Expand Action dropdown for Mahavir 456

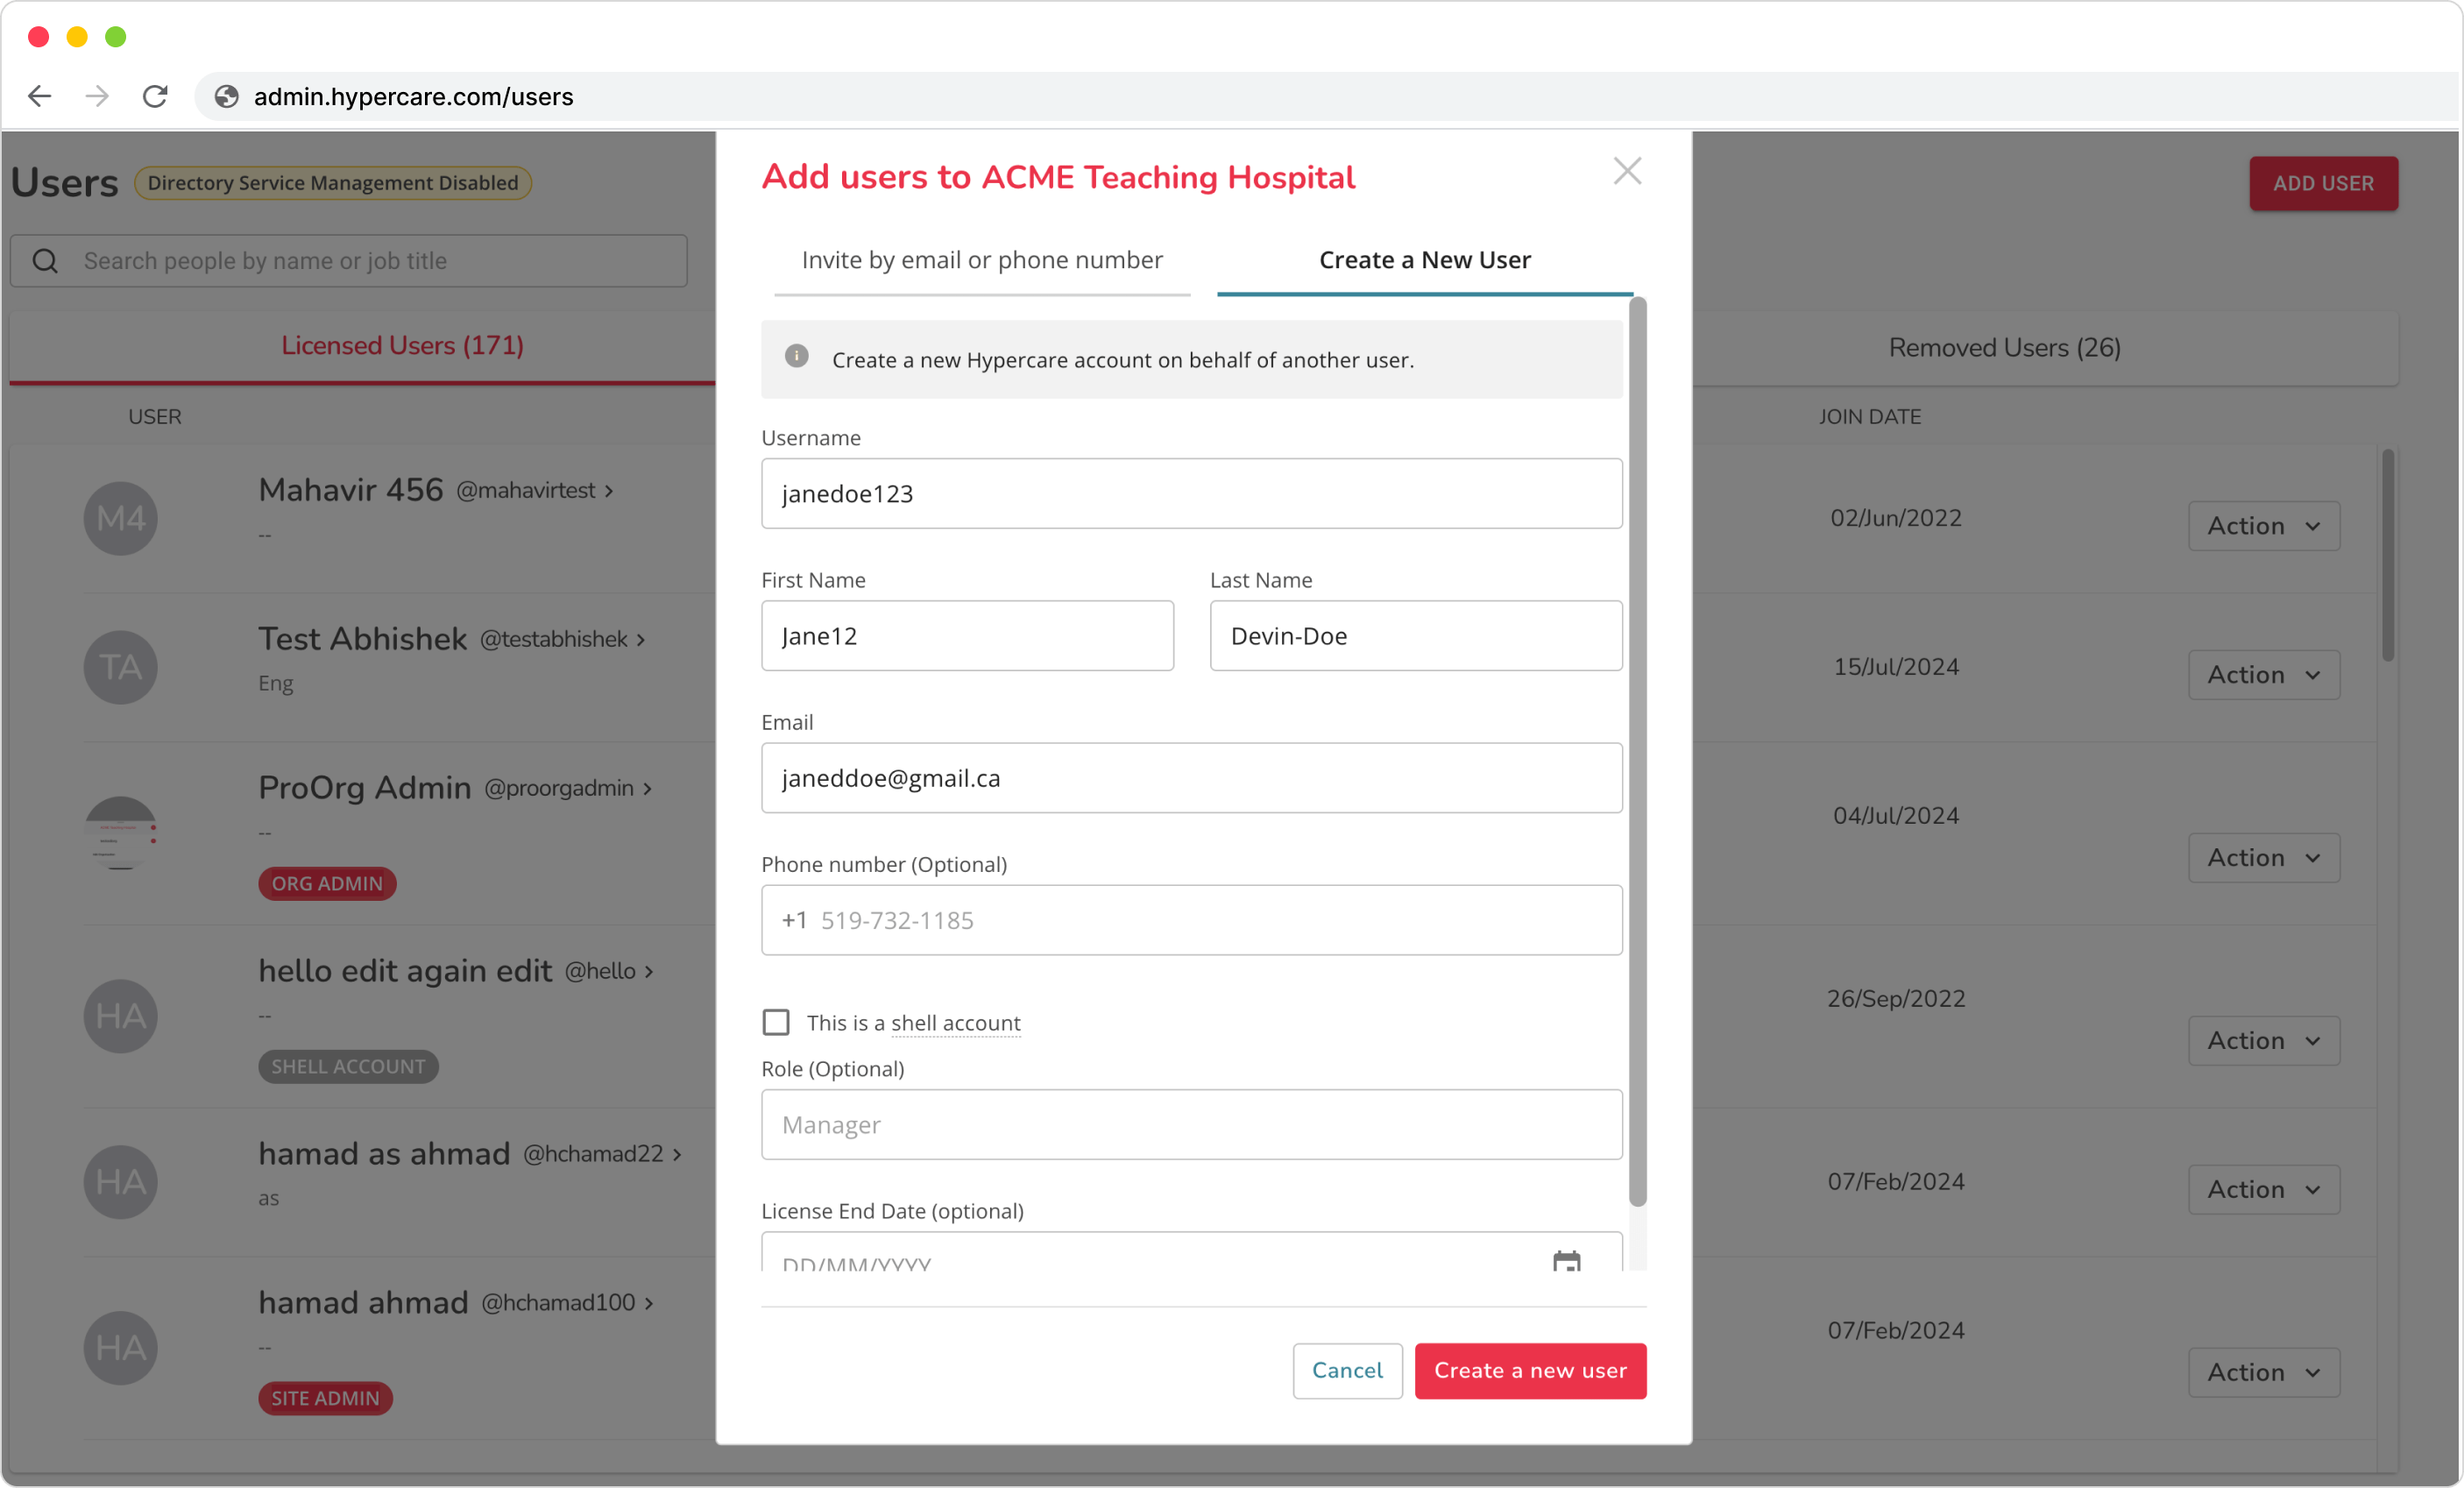2264,526
